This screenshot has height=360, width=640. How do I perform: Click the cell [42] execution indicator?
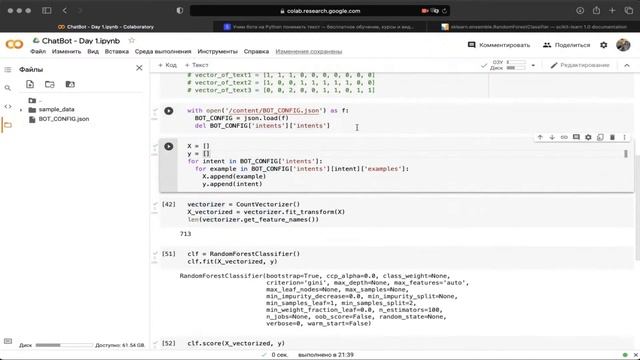pos(169,204)
